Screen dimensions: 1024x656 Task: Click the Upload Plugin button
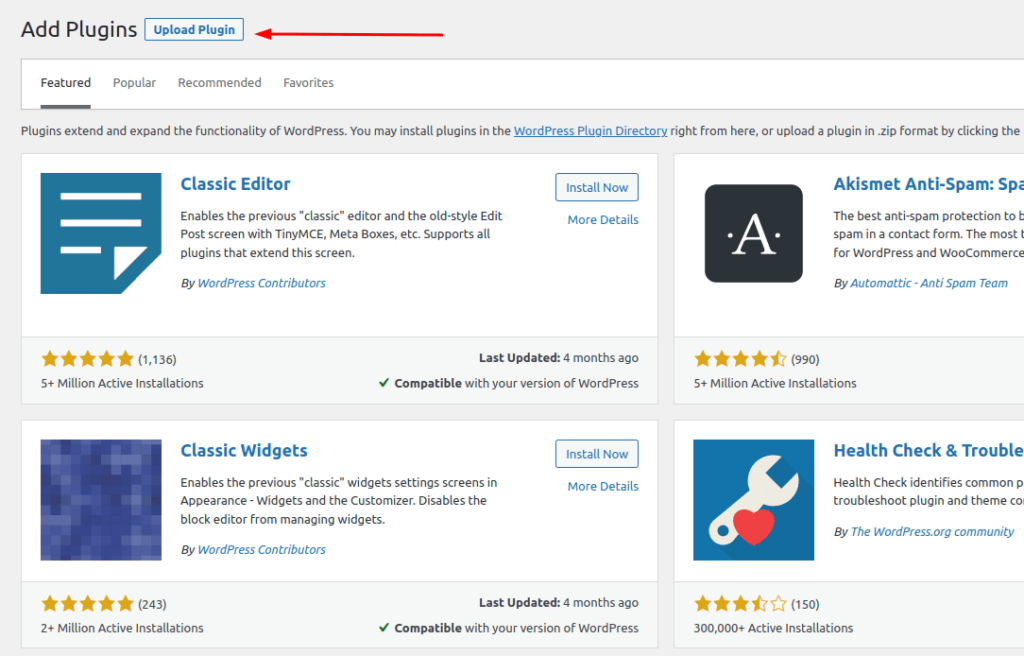pos(194,29)
